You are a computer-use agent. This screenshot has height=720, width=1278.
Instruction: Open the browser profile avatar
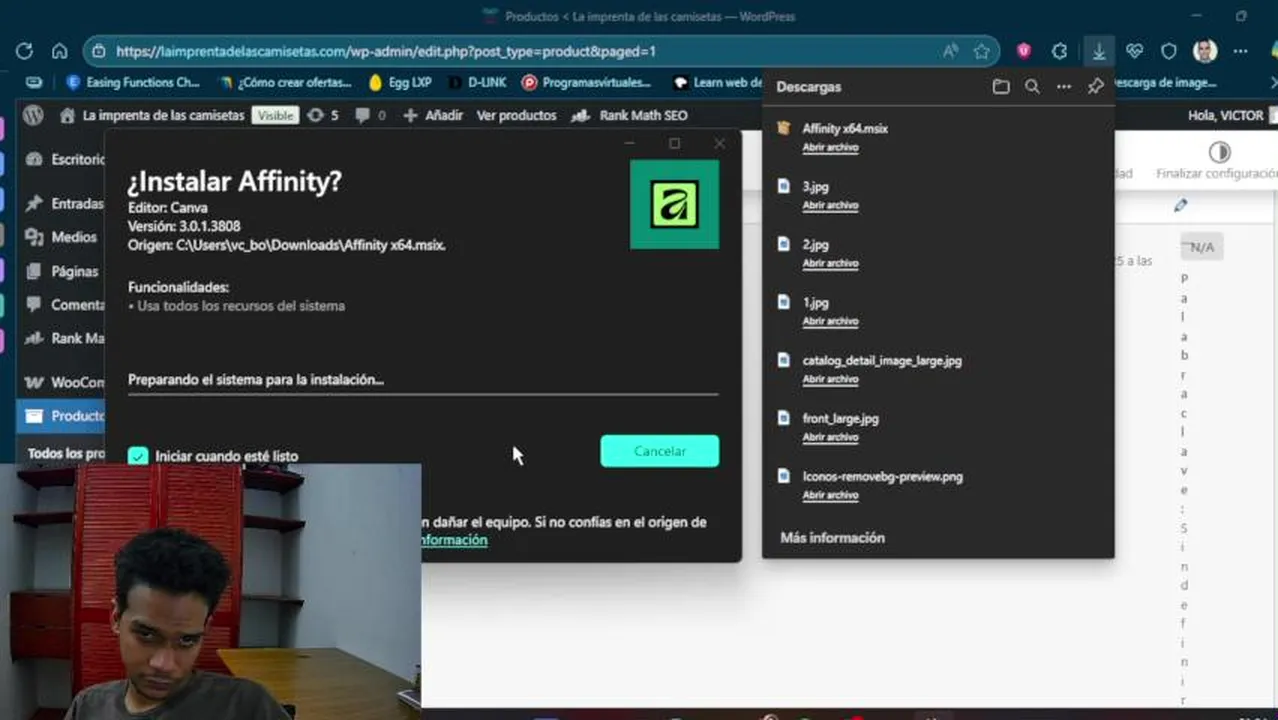pyautogui.click(x=1205, y=51)
